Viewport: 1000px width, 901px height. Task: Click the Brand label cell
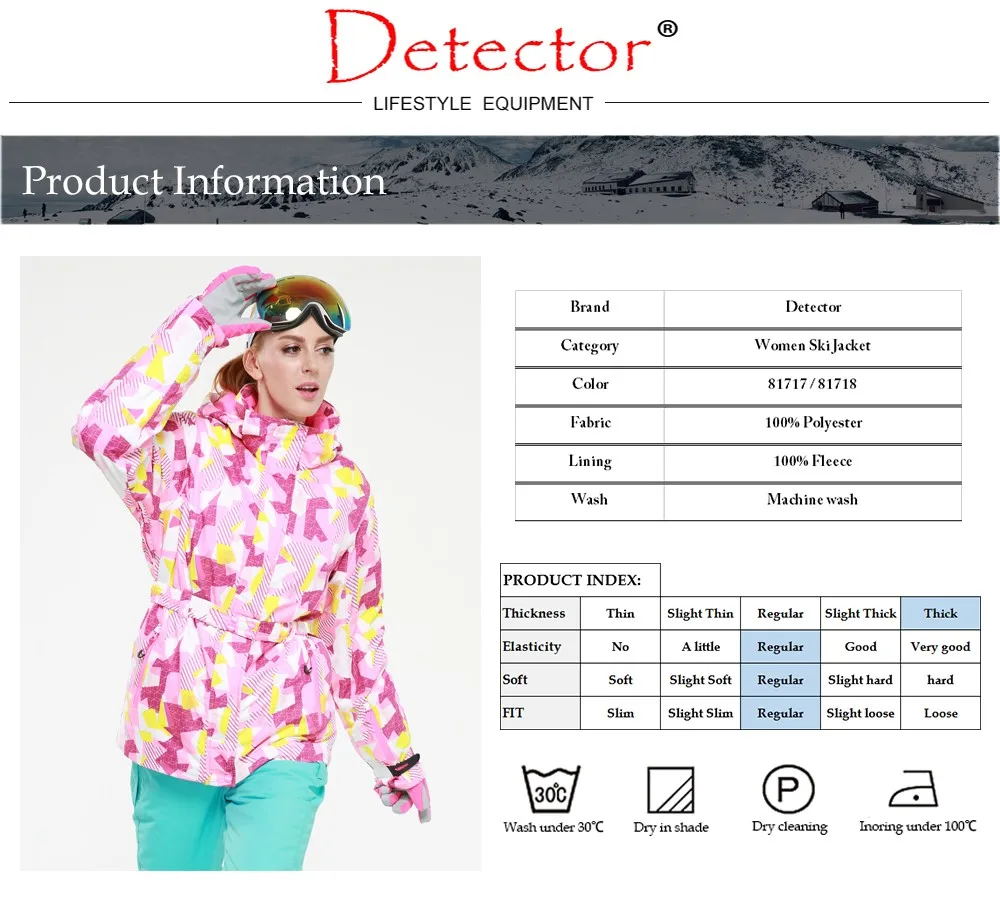coord(589,307)
